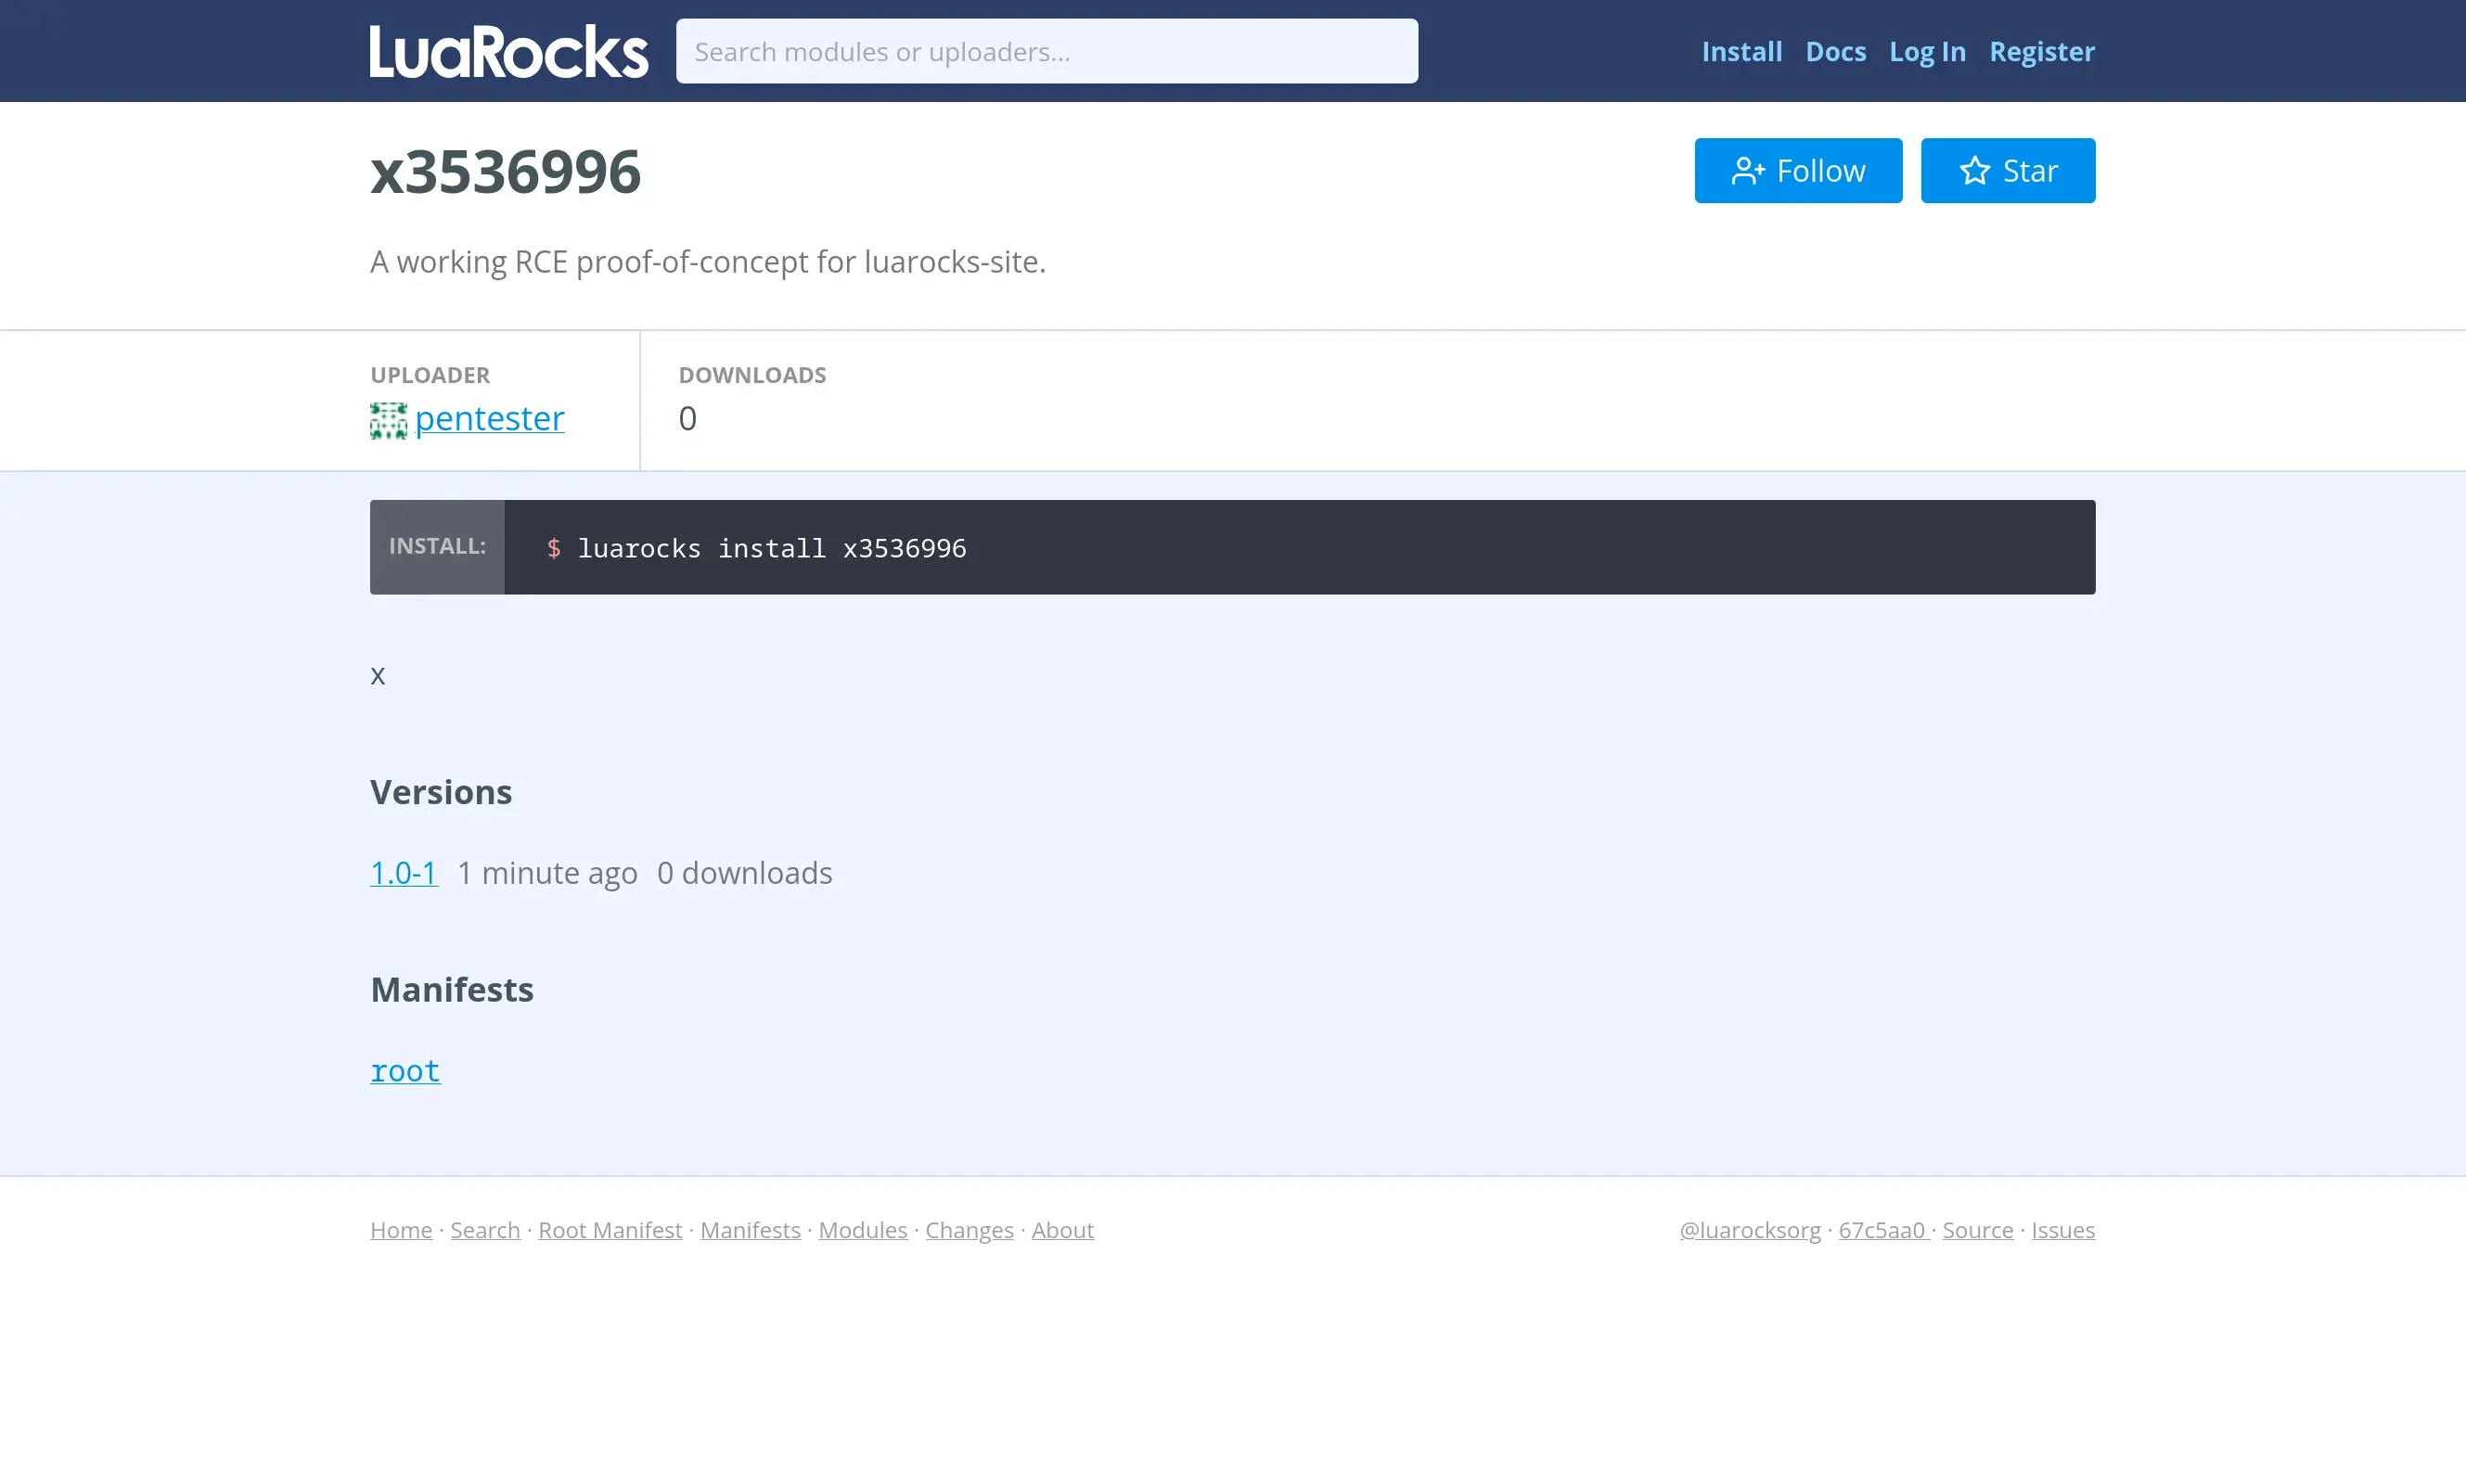The width and height of the screenshot is (2466, 1484).
Task: Open commit 67c5aa0 footer link
Action: click(x=1883, y=1230)
